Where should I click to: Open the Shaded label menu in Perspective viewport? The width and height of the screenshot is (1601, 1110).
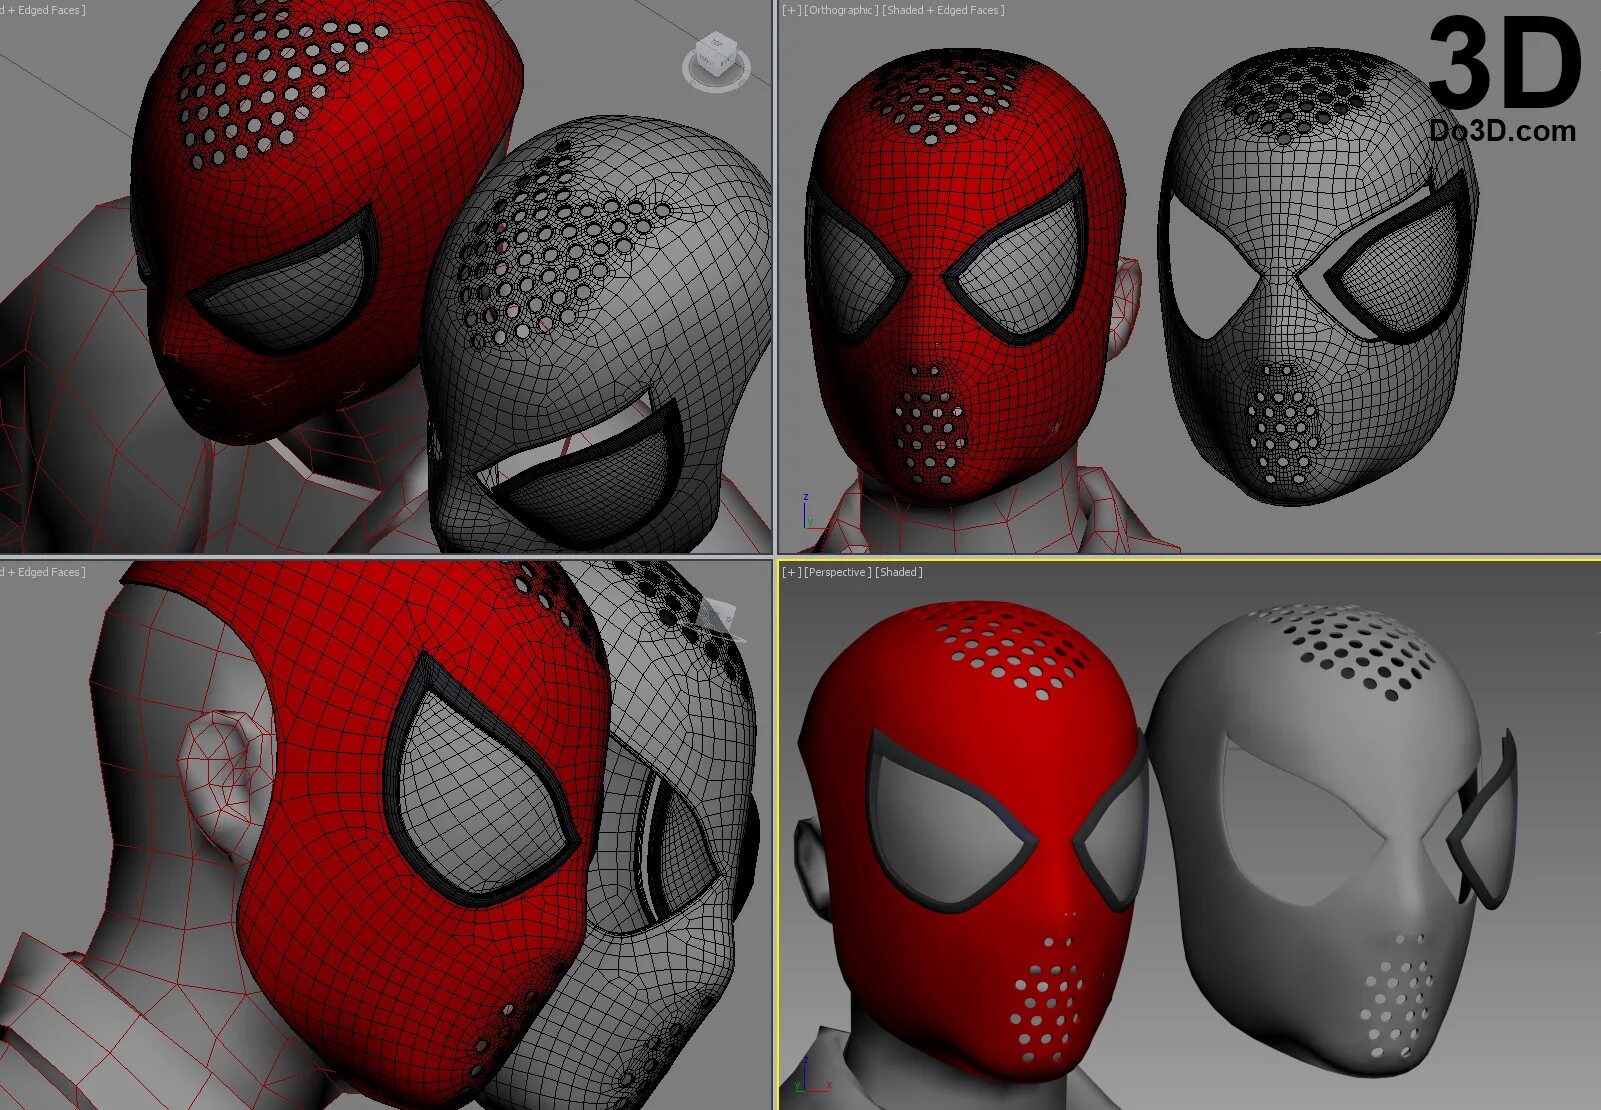[899, 572]
